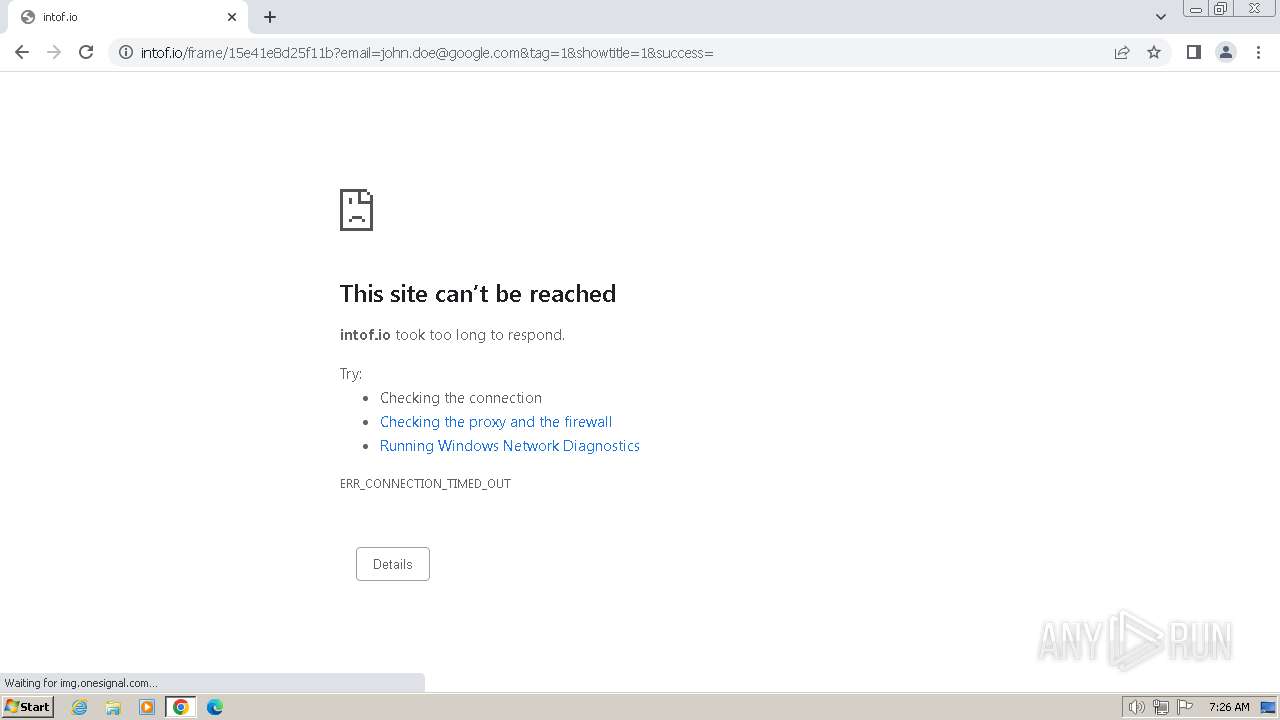This screenshot has height=720, width=1280.
Task: View site information icon in address bar
Action: coord(125,52)
